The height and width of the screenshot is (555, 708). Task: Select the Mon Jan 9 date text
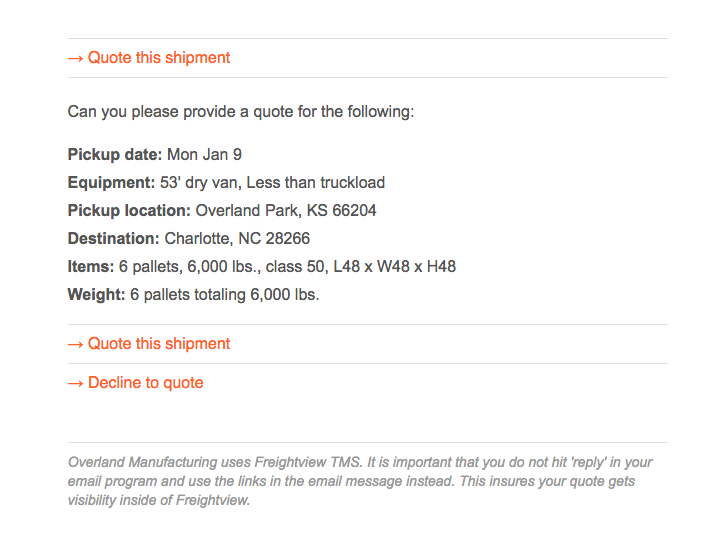click(205, 154)
